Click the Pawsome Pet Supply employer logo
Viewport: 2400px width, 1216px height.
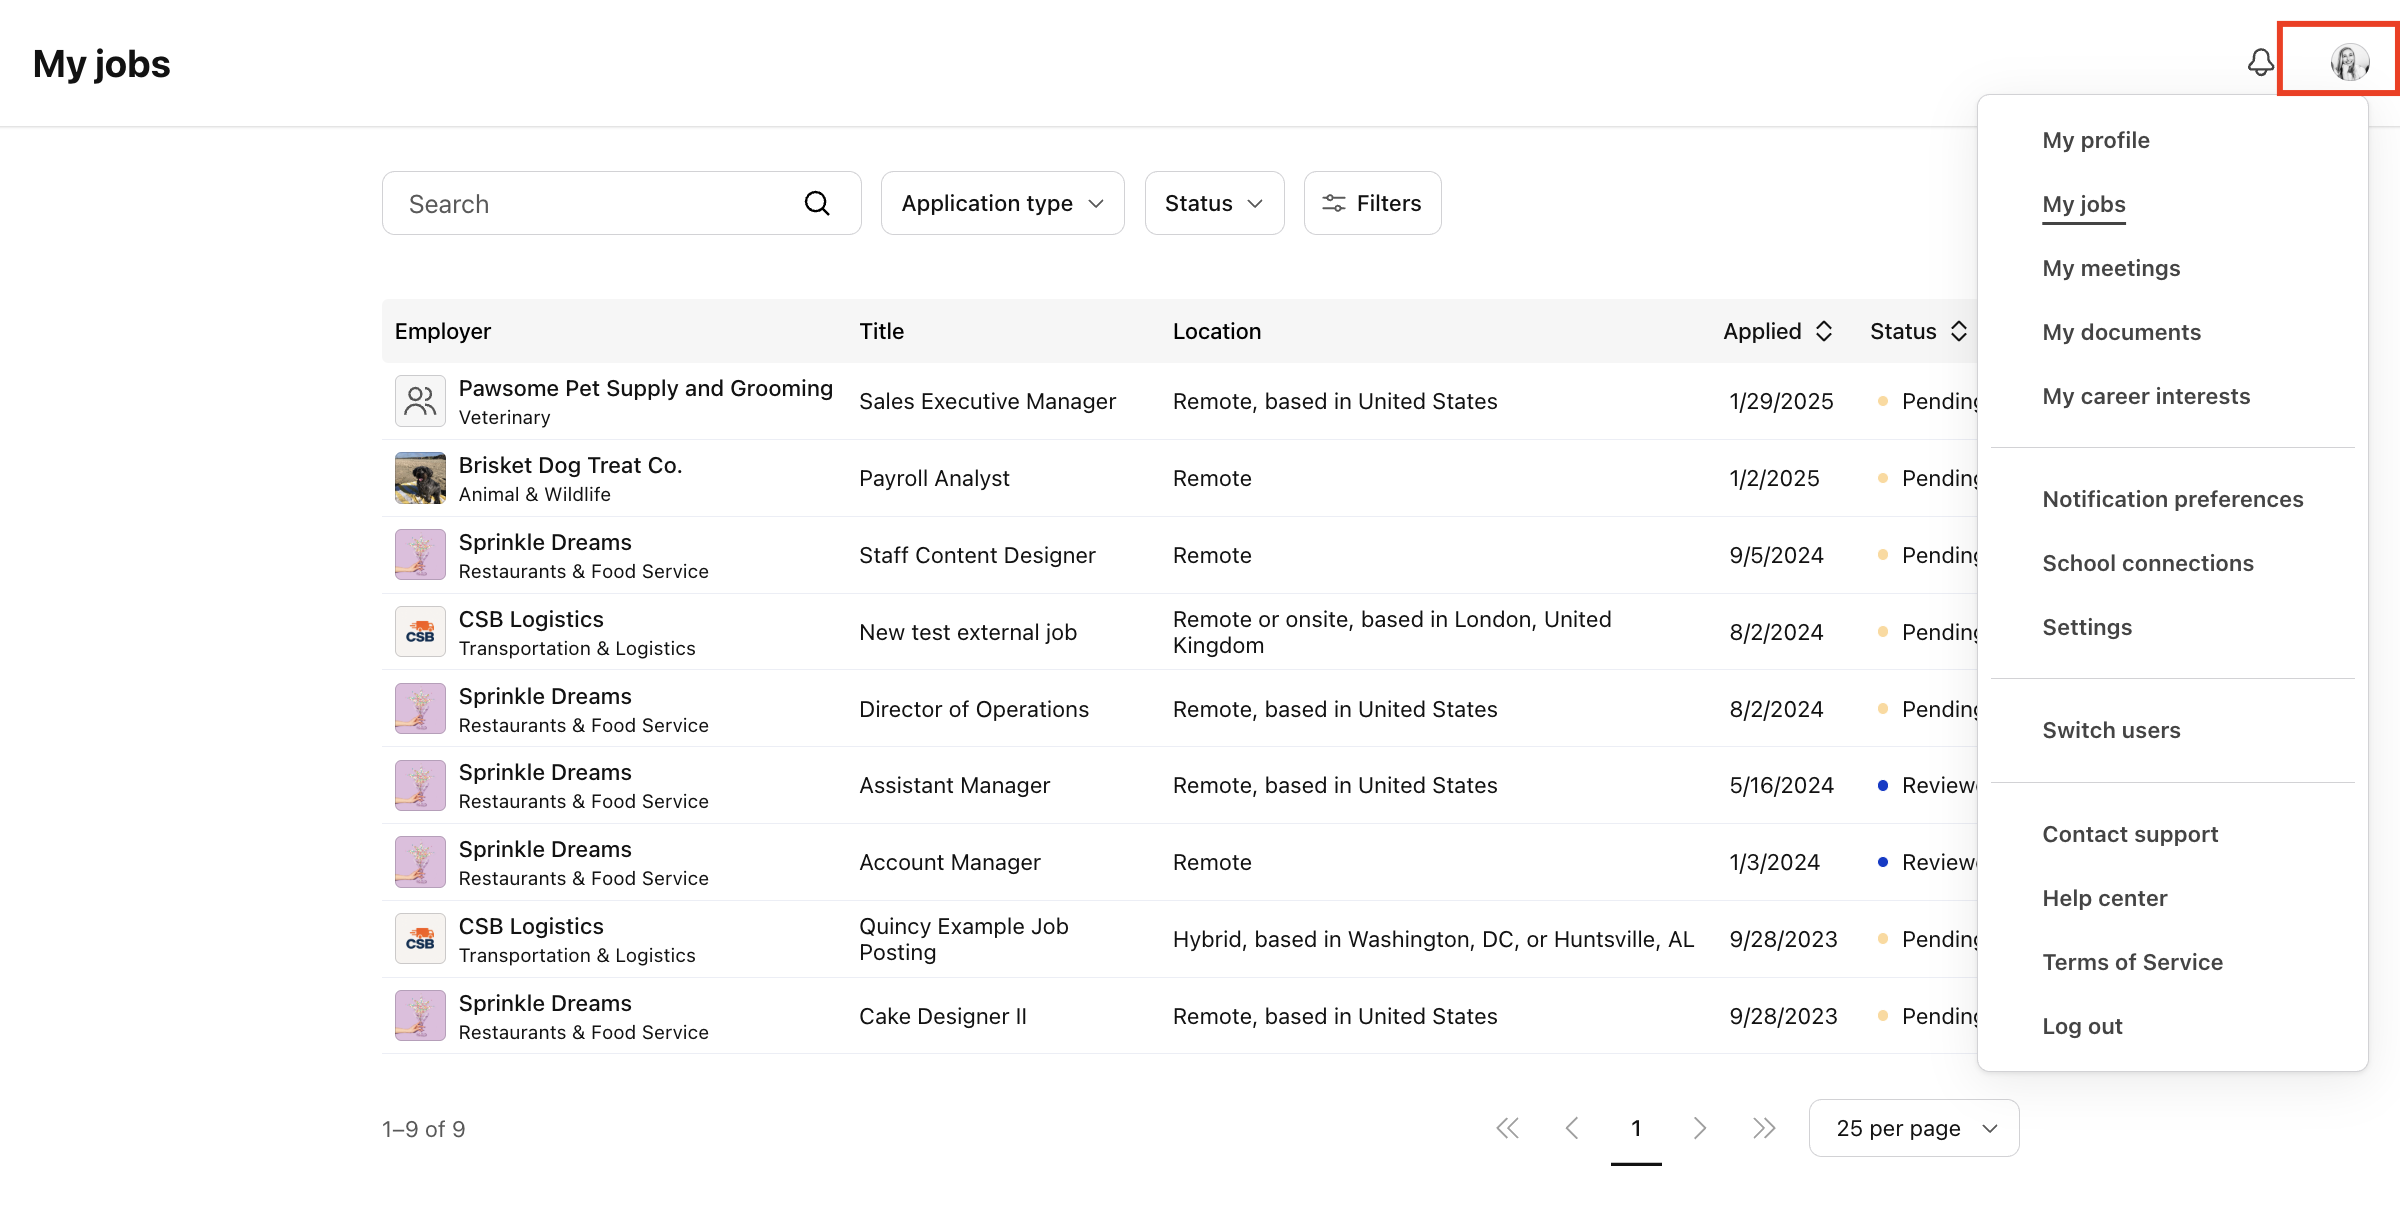pos(420,401)
